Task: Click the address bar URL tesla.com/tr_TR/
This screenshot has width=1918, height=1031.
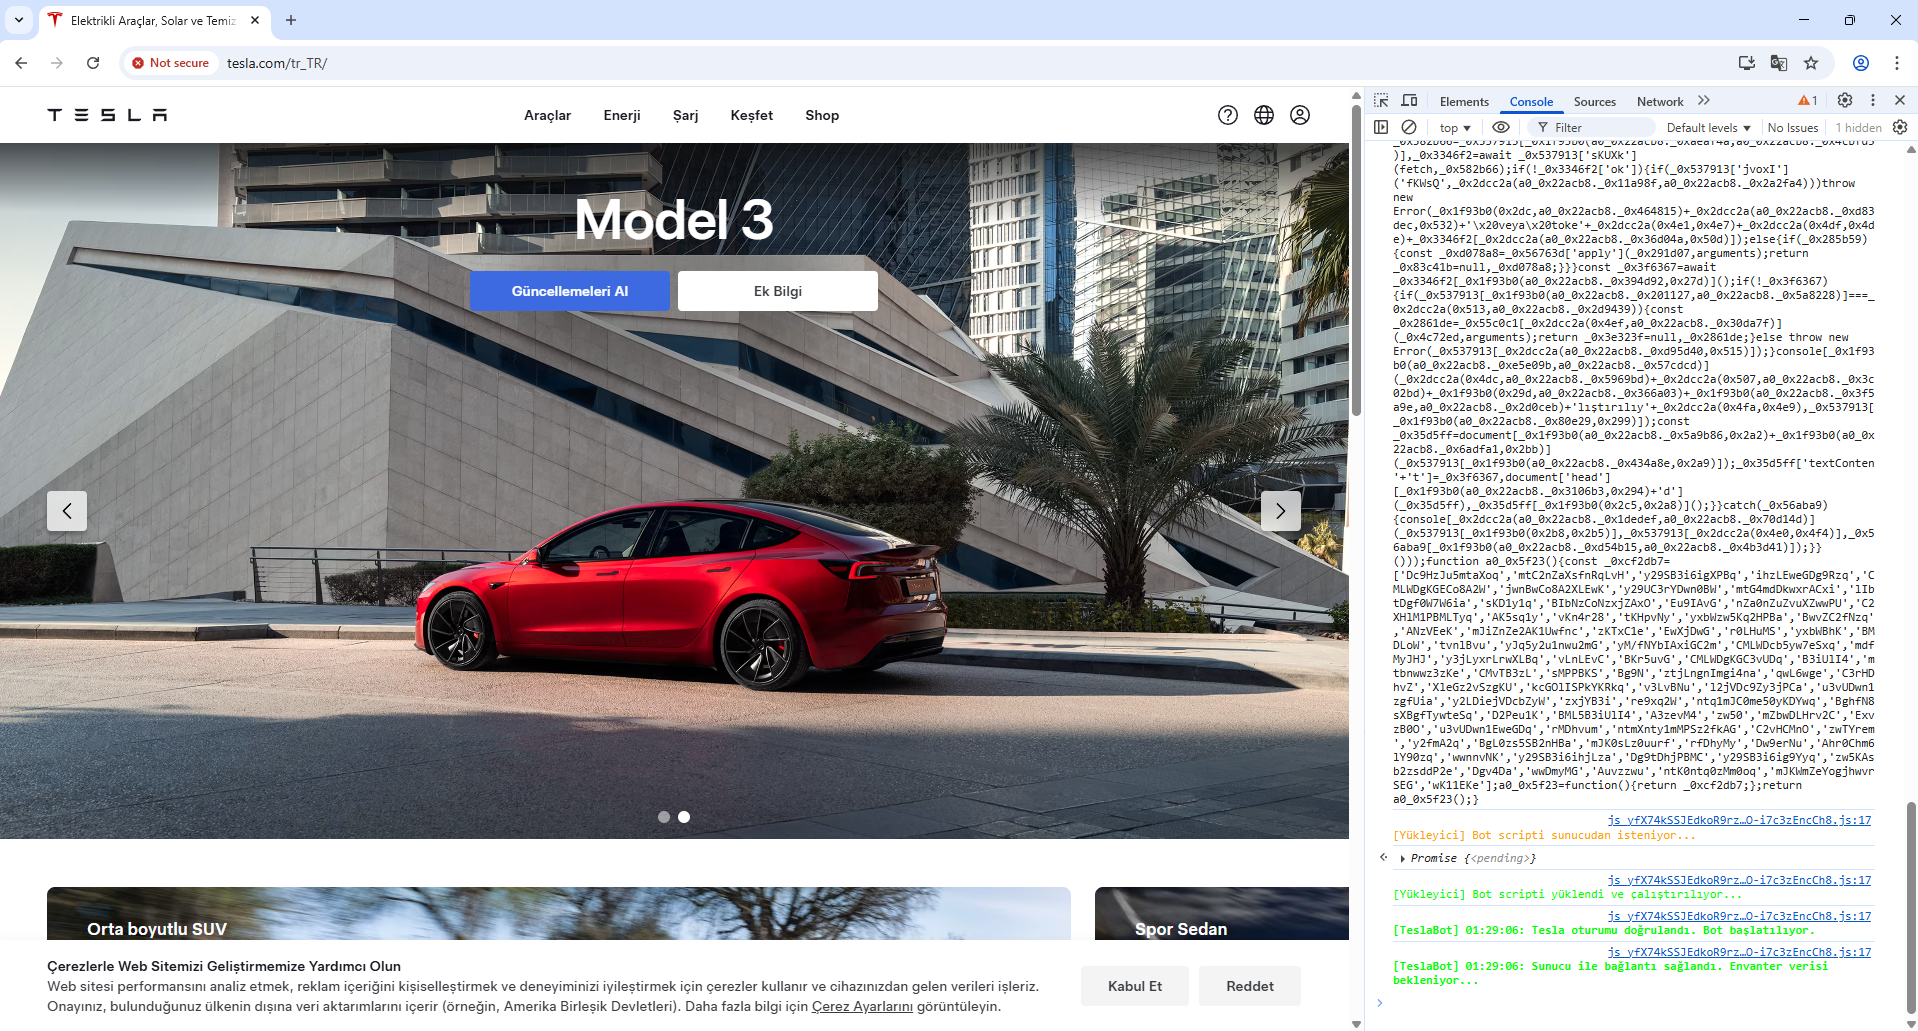Action: (277, 63)
